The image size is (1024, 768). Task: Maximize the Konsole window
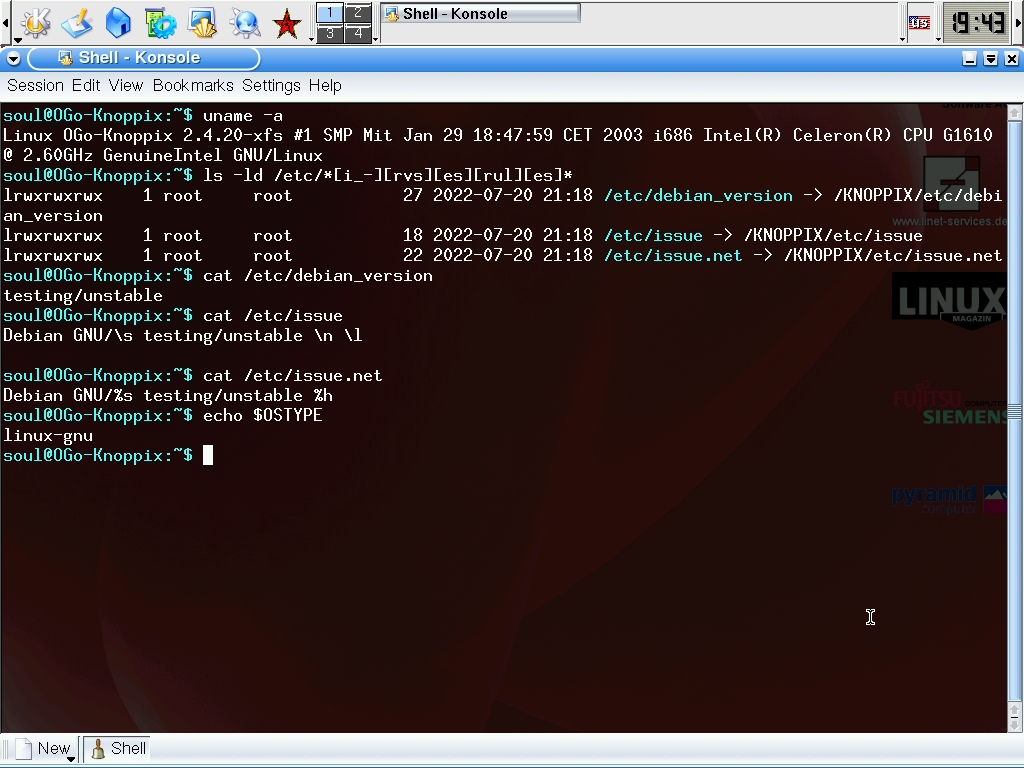(991, 59)
